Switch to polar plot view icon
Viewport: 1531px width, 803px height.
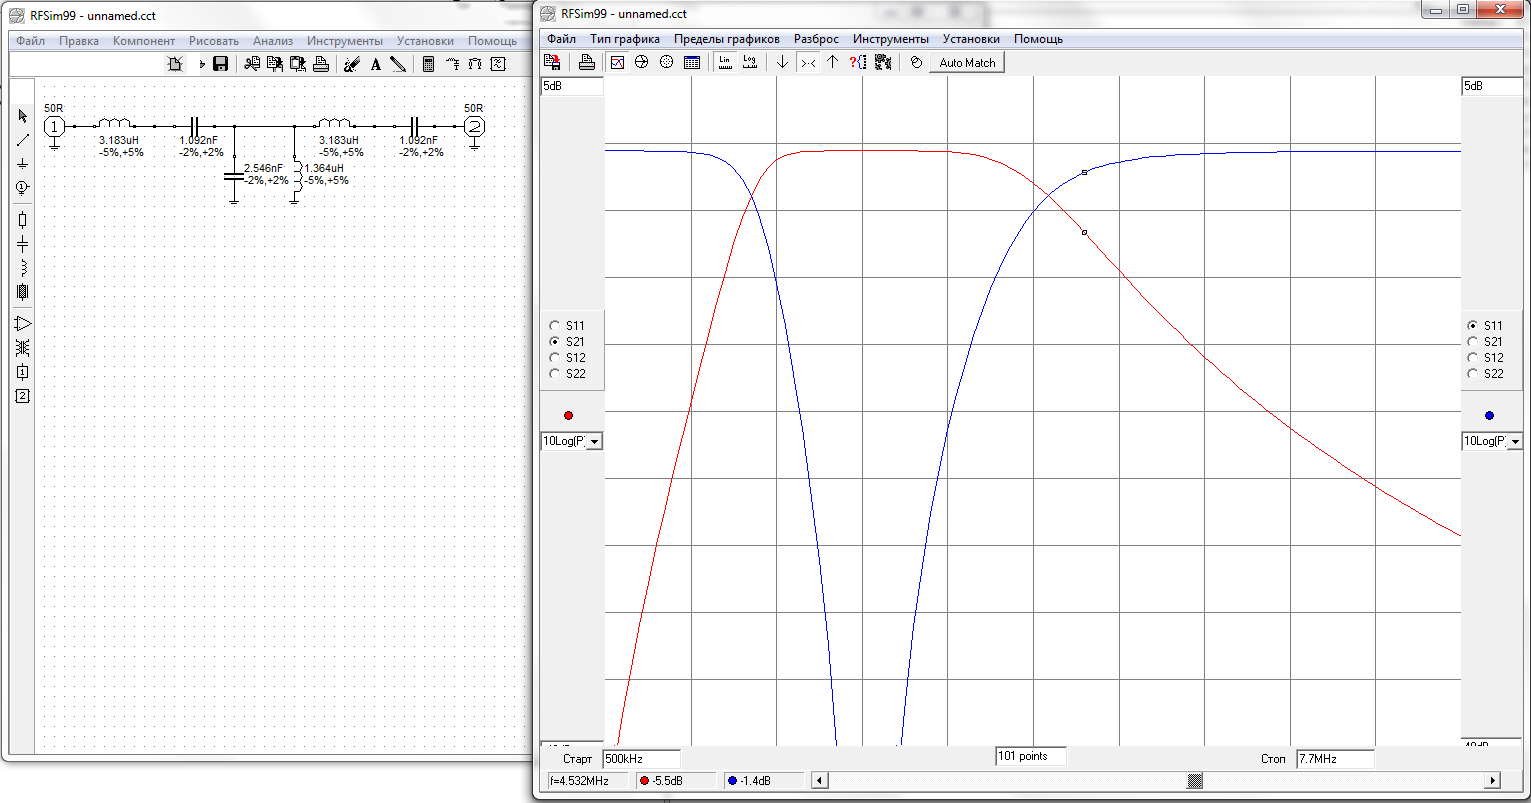click(x=667, y=62)
